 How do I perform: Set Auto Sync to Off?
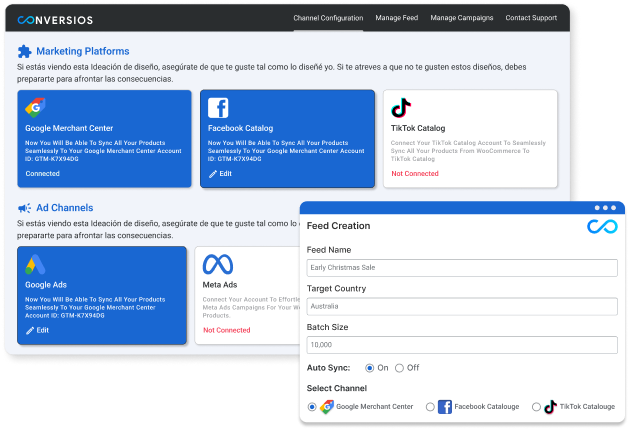(399, 368)
